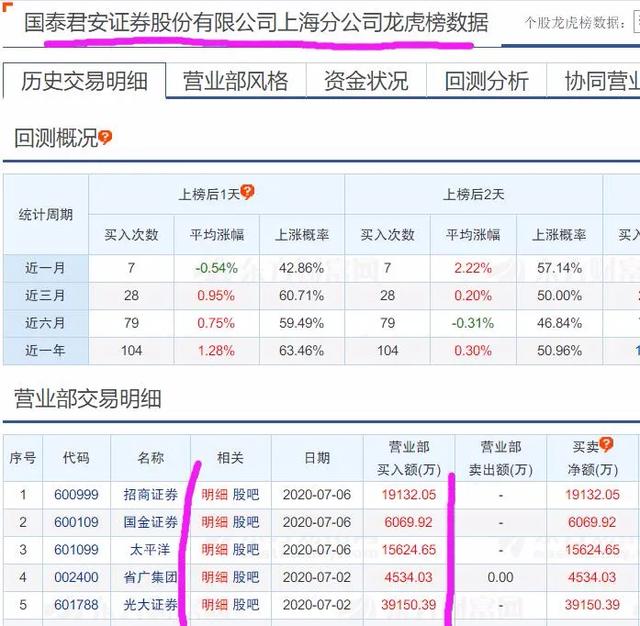Viewport: 640px width, 626px height.
Task: Click 明细 link in 招商证券 row
Action: point(215,495)
